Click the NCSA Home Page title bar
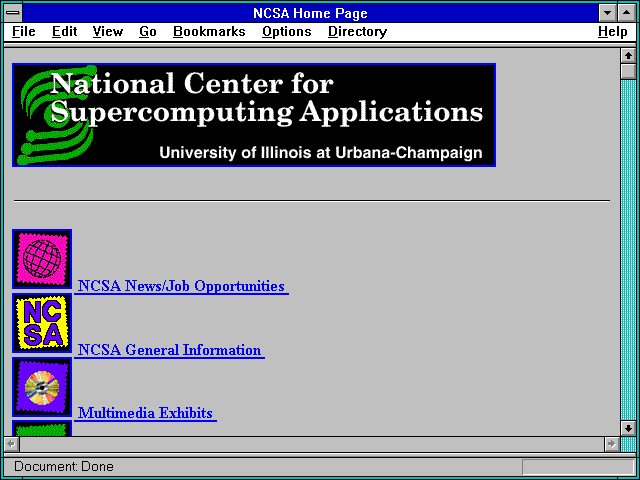The height and width of the screenshot is (480, 640). click(x=310, y=13)
